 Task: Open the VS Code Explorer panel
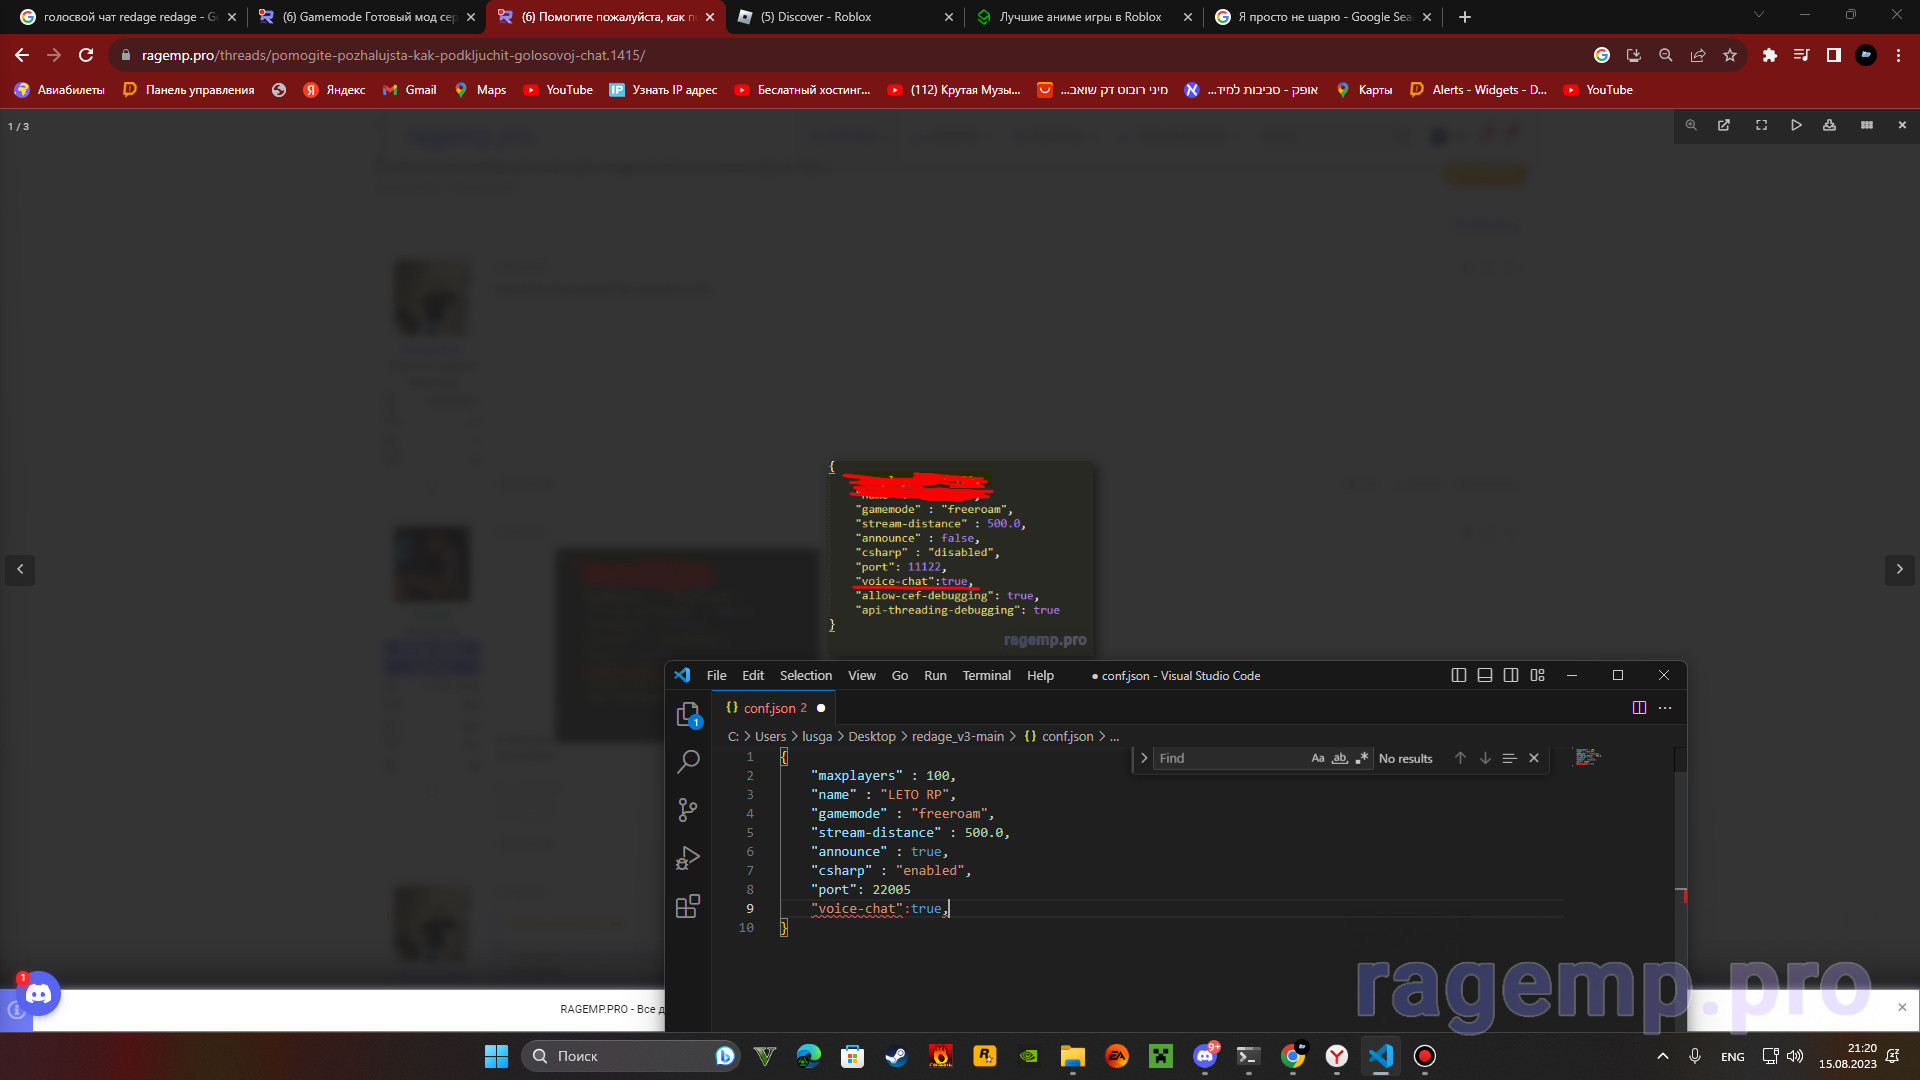[x=688, y=714]
